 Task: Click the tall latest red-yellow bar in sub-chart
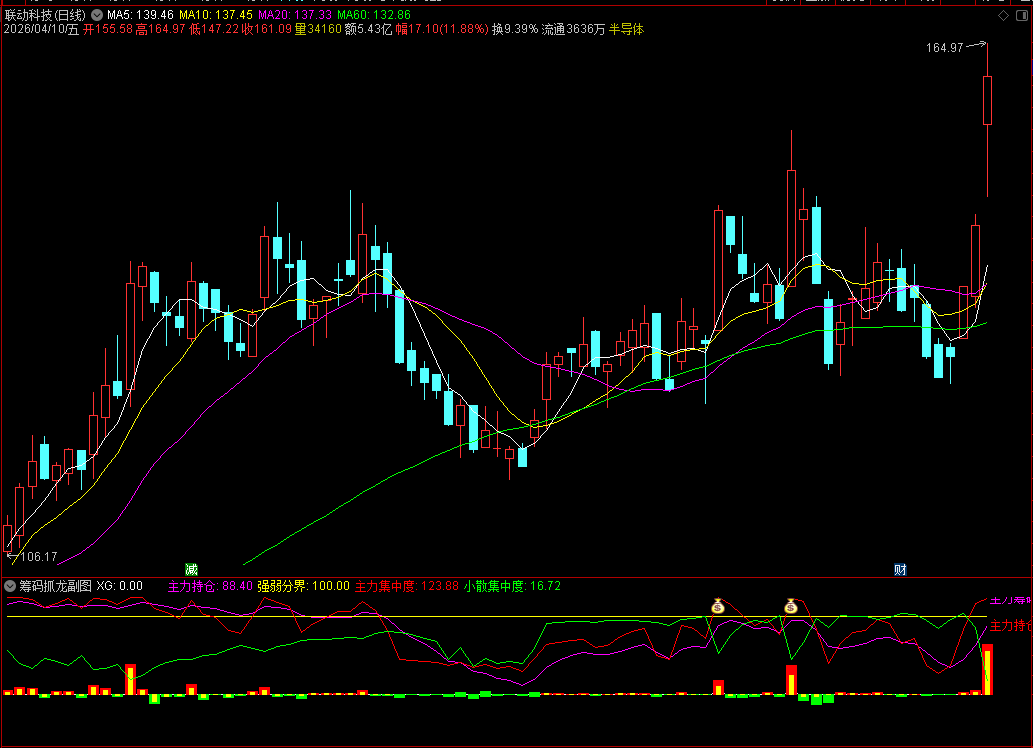pyautogui.click(x=988, y=670)
